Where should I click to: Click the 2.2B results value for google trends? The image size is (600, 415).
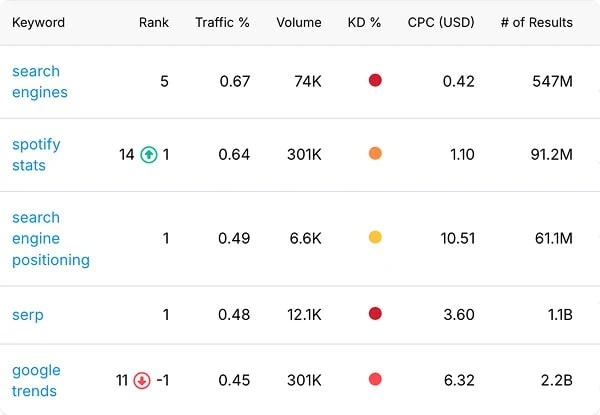[557, 381]
